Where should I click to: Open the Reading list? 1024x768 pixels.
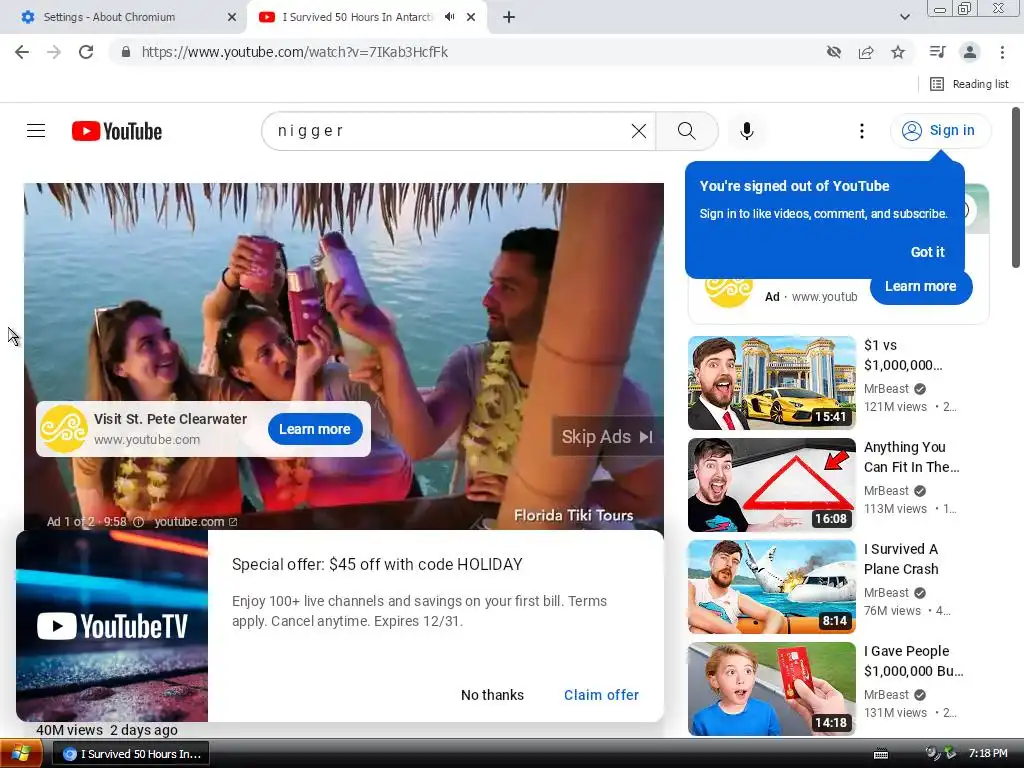point(969,84)
